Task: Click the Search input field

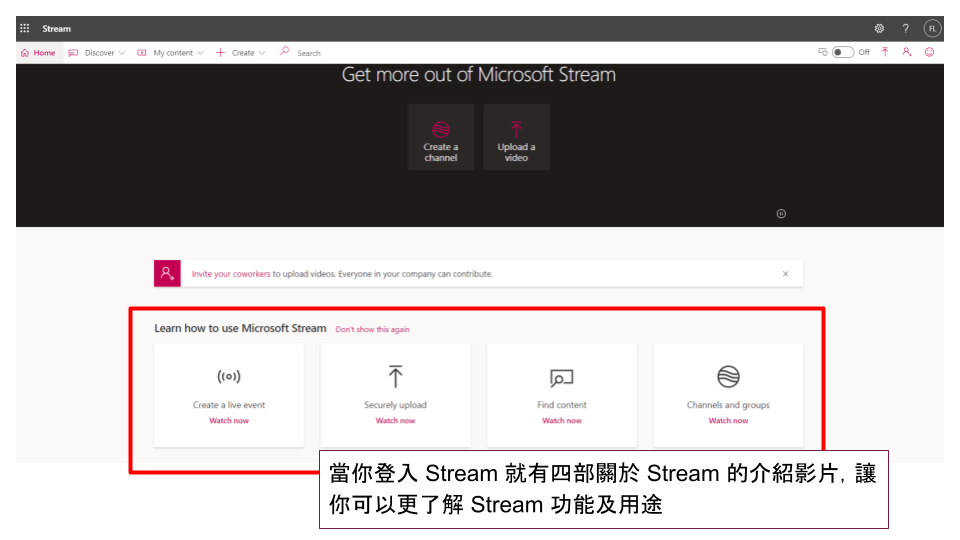Action: pyautogui.click(x=309, y=53)
